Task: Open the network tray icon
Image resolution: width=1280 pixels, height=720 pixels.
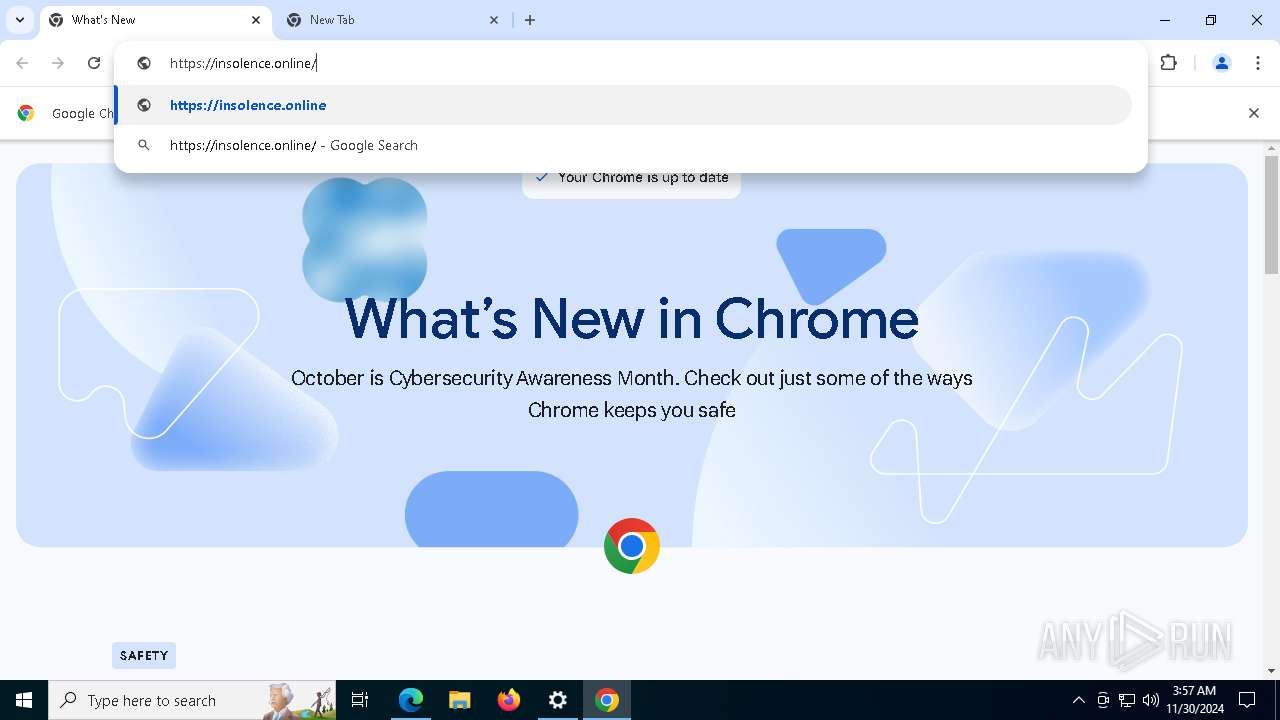Action: [x=1127, y=700]
